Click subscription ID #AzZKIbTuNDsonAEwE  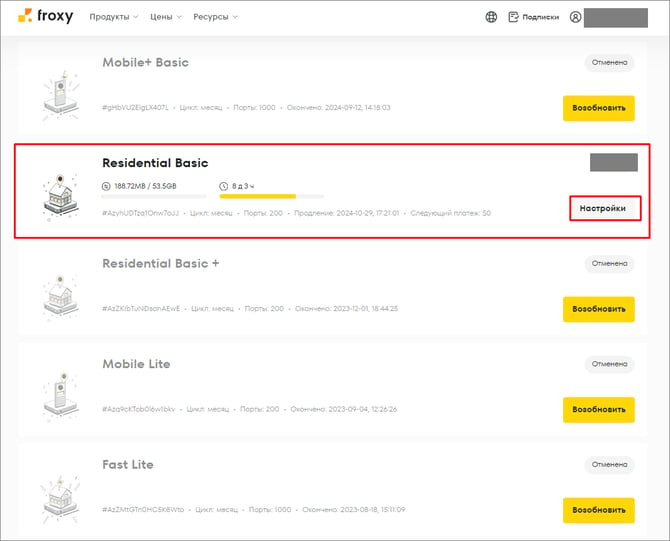(x=141, y=309)
